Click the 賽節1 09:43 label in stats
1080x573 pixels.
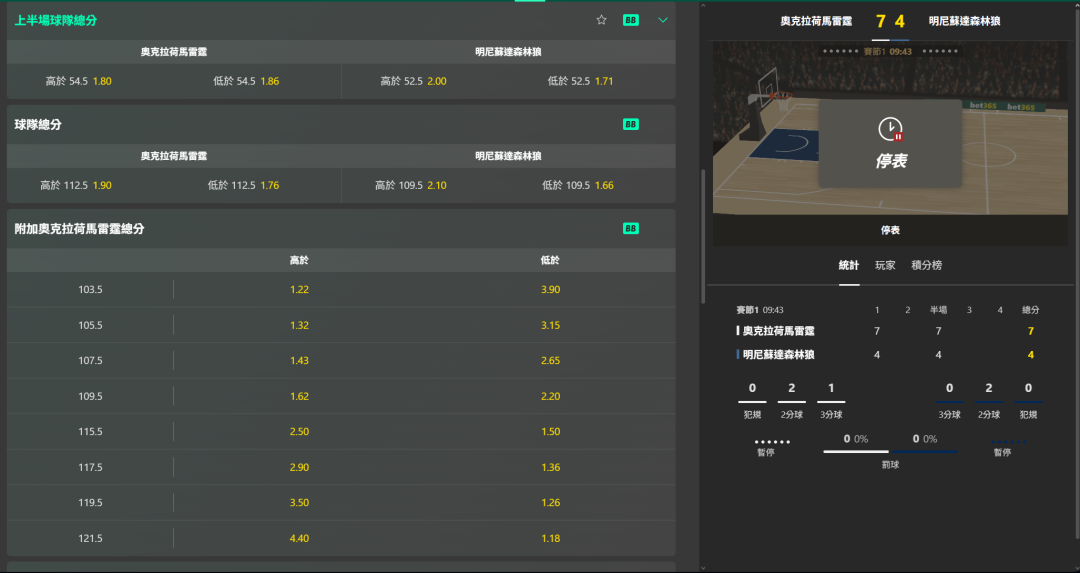[760, 310]
